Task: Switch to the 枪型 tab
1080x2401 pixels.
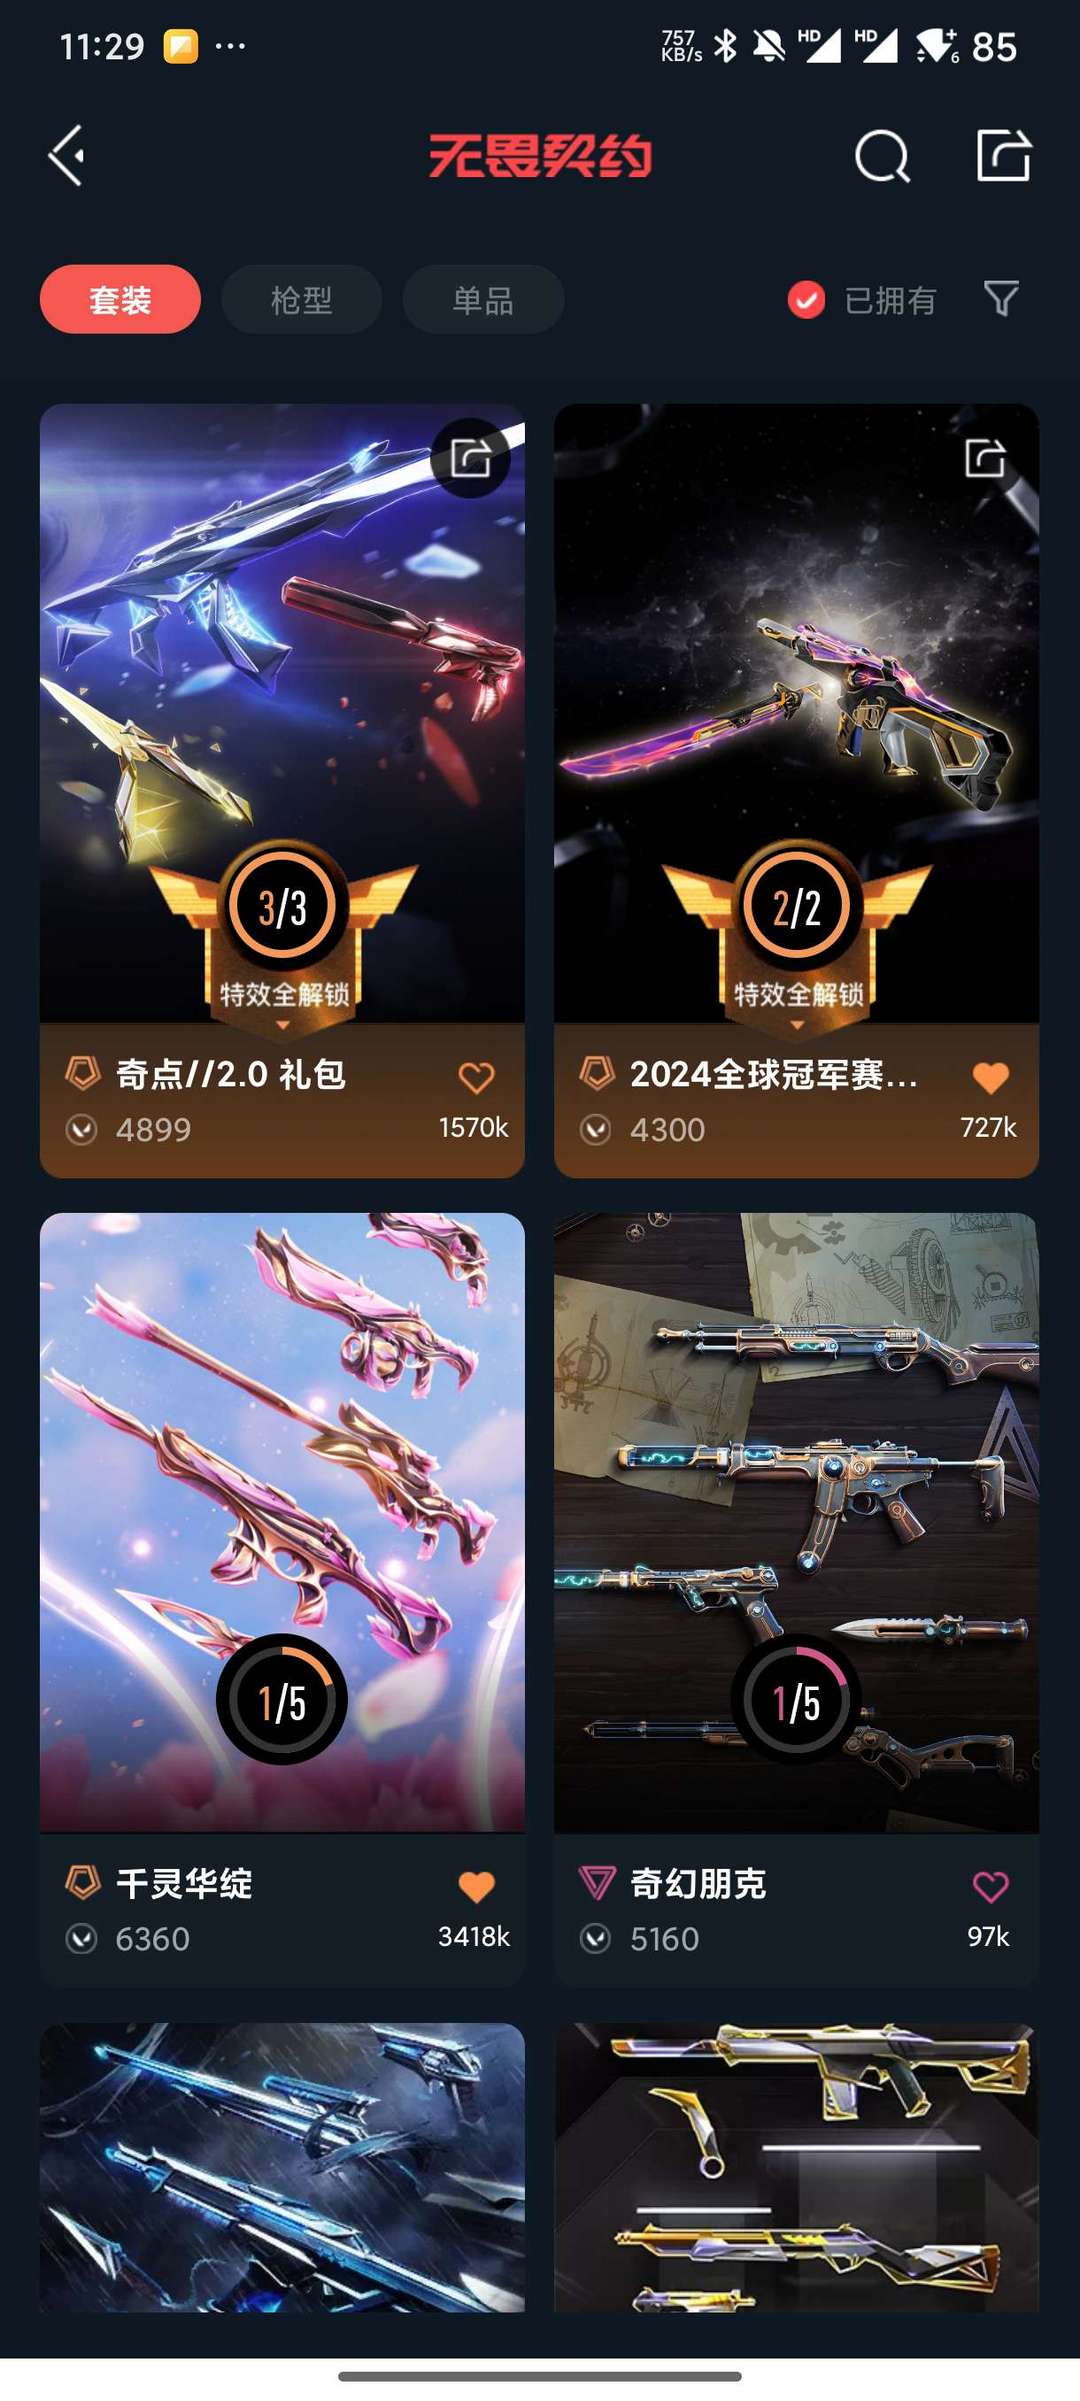Action: tap(301, 299)
